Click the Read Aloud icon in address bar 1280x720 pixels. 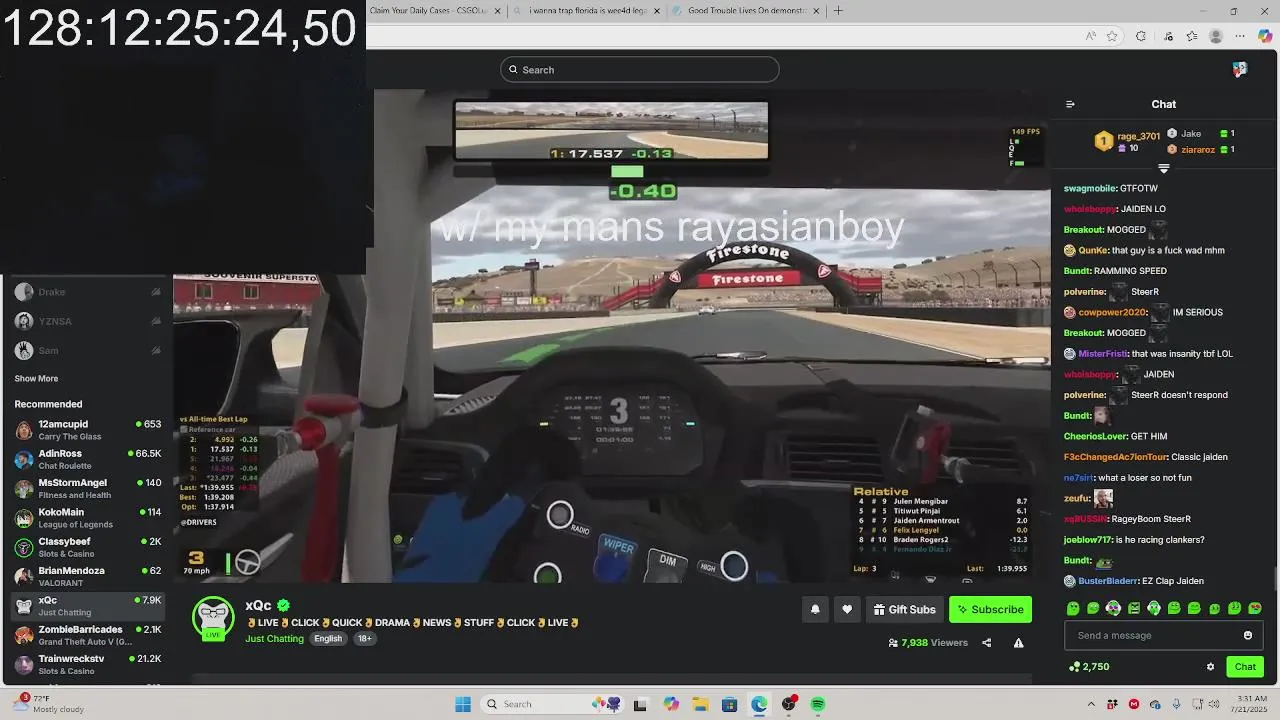[x=1091, y=36]
